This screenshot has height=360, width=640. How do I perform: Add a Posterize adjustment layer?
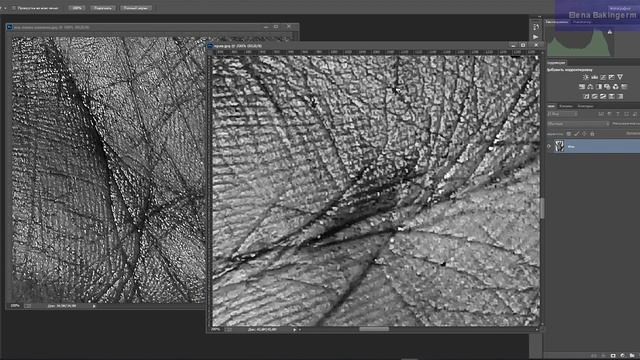tap(595, 96)
